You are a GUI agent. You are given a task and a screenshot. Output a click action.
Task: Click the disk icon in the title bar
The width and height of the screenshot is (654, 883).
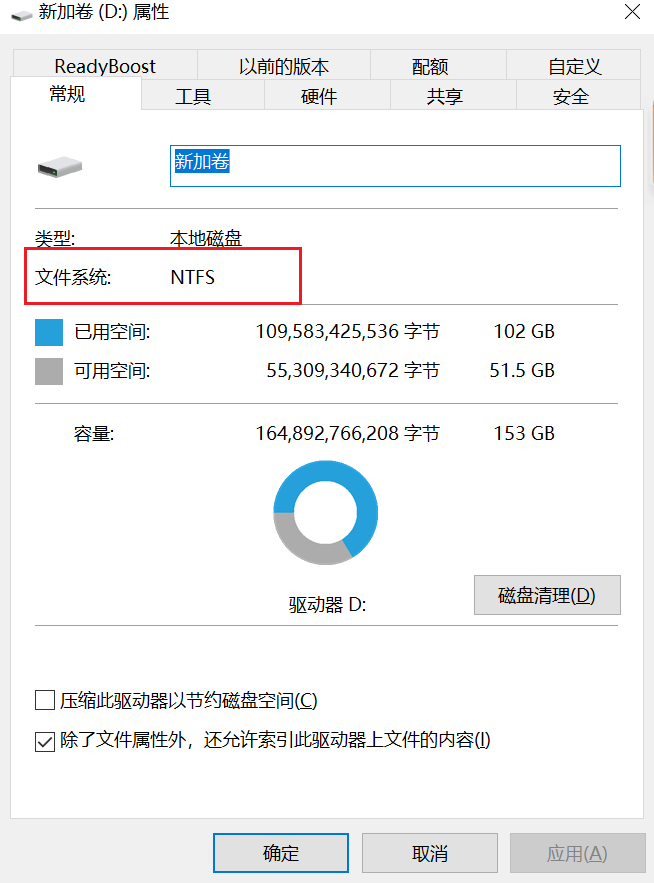20,14
